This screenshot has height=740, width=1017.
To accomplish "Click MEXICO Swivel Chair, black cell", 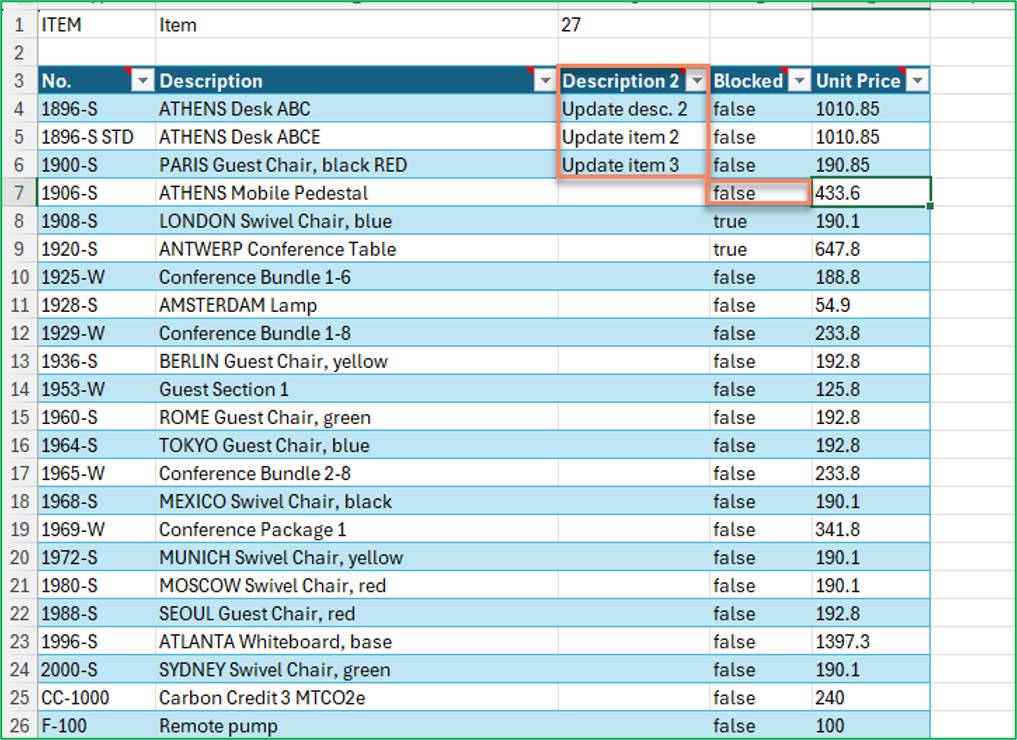I will click(357, 501).
